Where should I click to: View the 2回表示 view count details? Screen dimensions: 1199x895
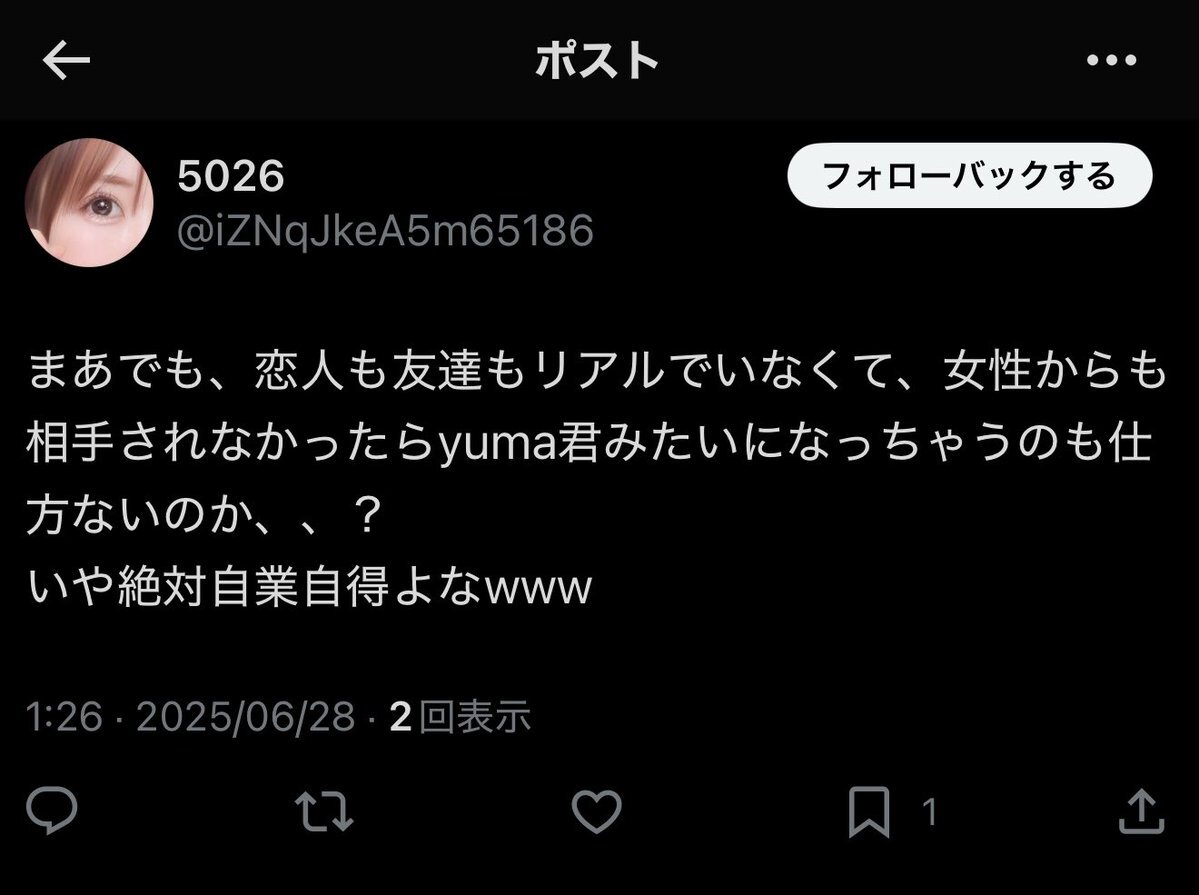[x=460, y=717]
